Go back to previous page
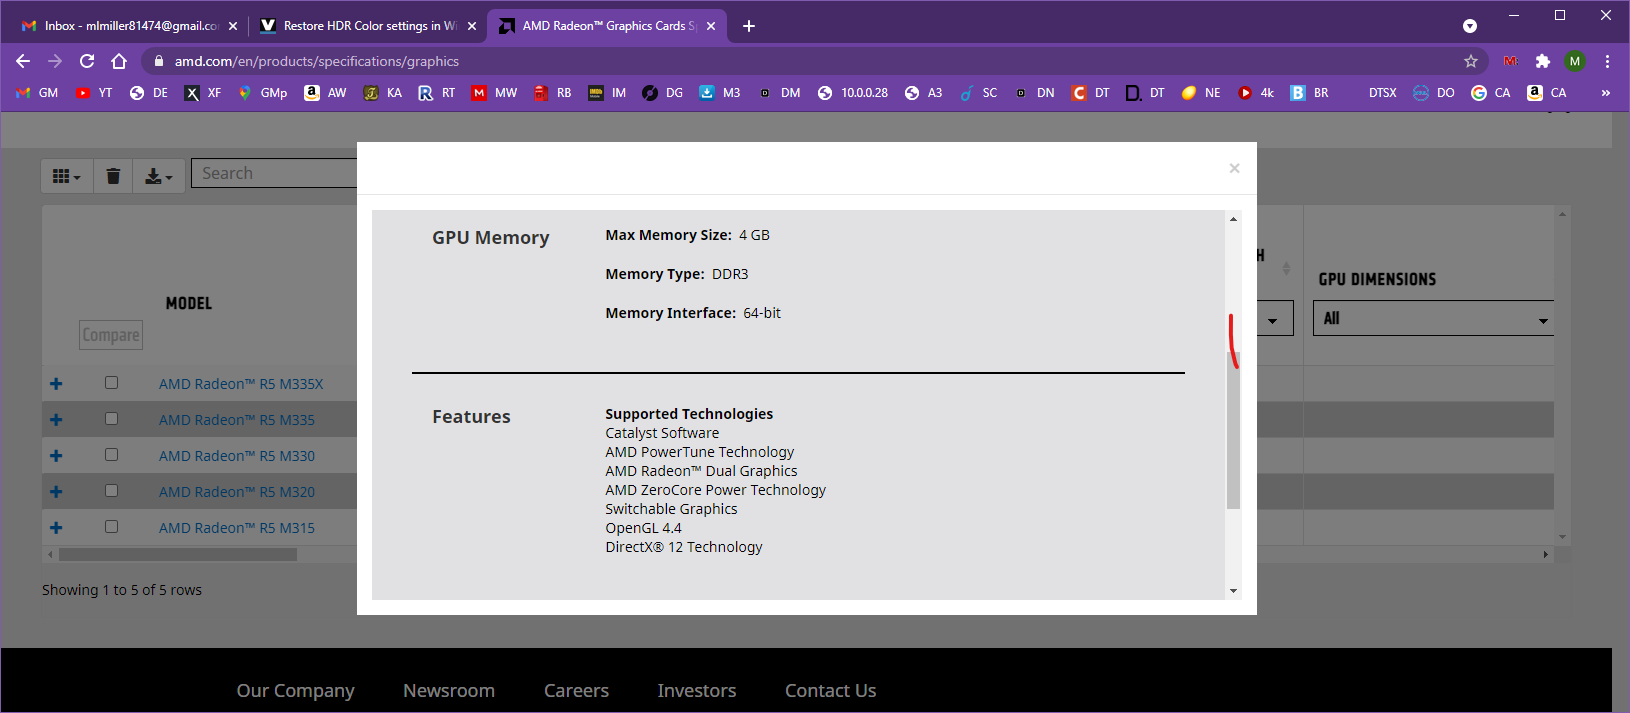Viewport: 1630px width, 713px height. 23,61
